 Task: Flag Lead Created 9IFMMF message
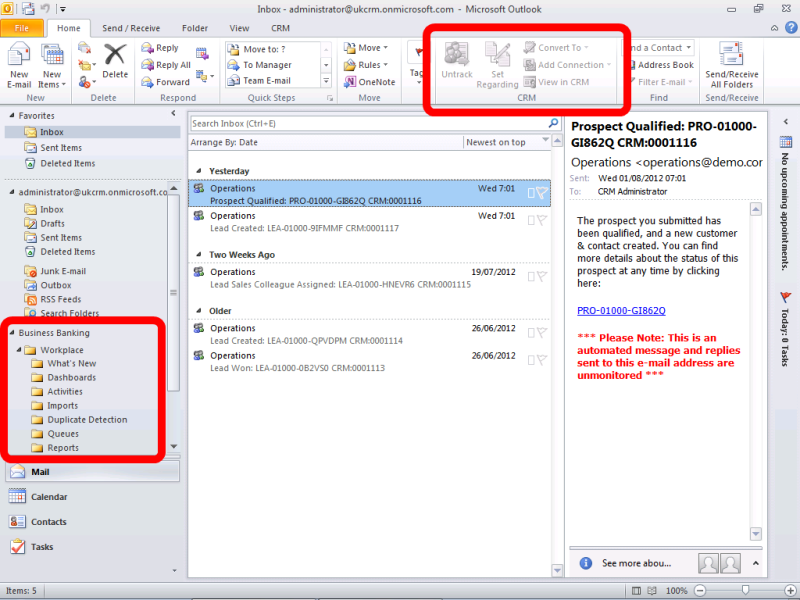[x=542, y=220]
